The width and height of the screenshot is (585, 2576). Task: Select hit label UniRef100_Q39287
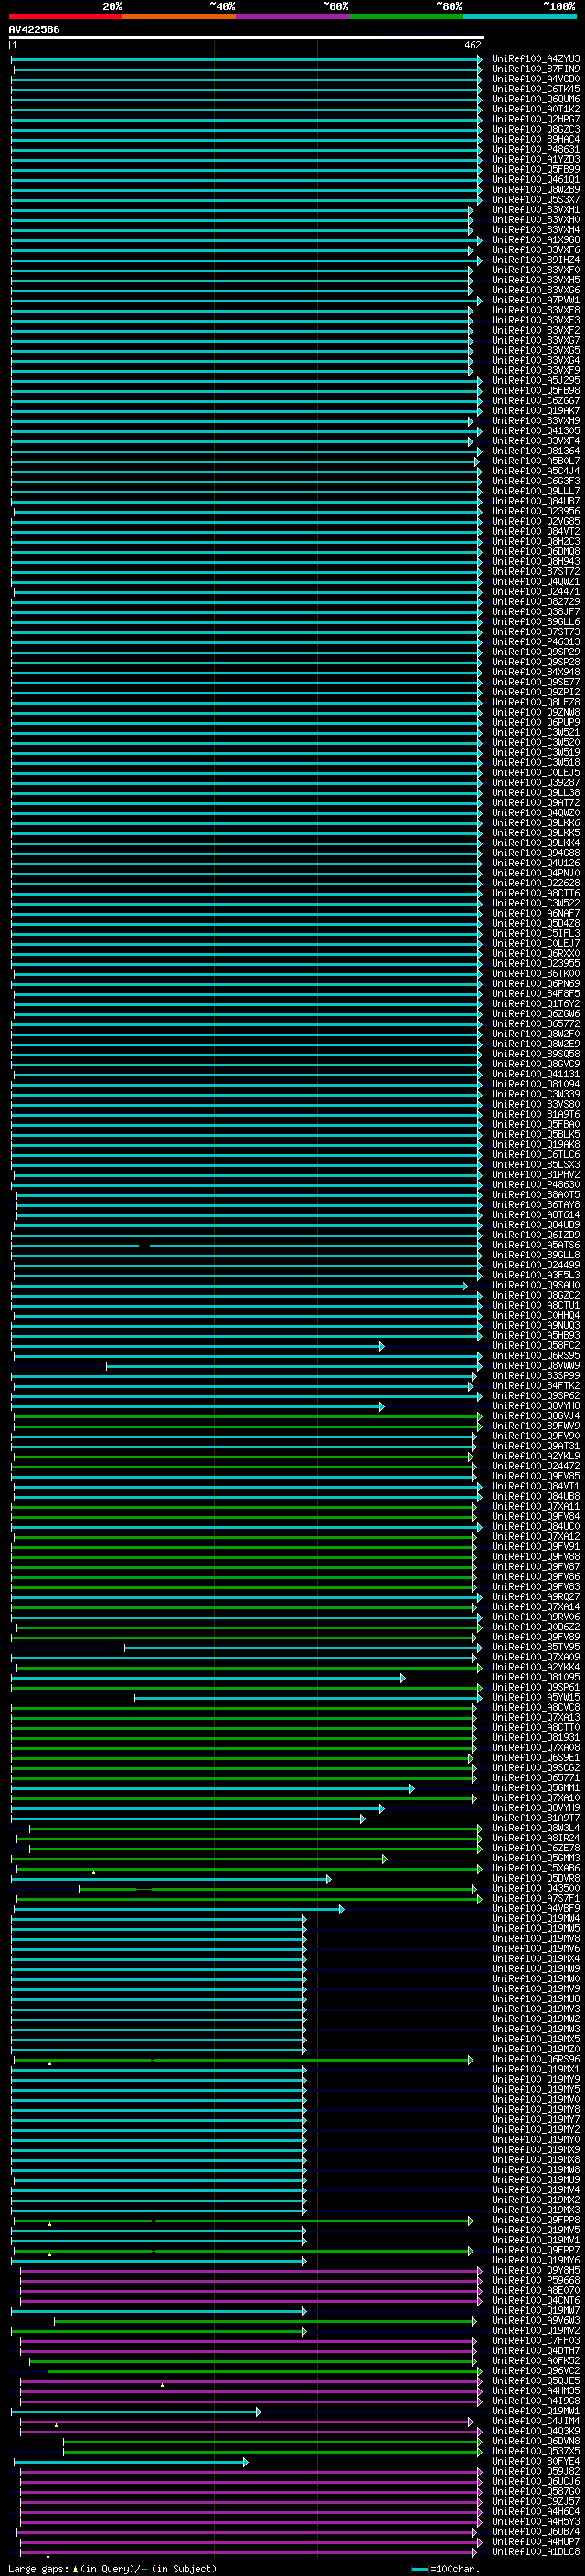(x=536, y=783)
